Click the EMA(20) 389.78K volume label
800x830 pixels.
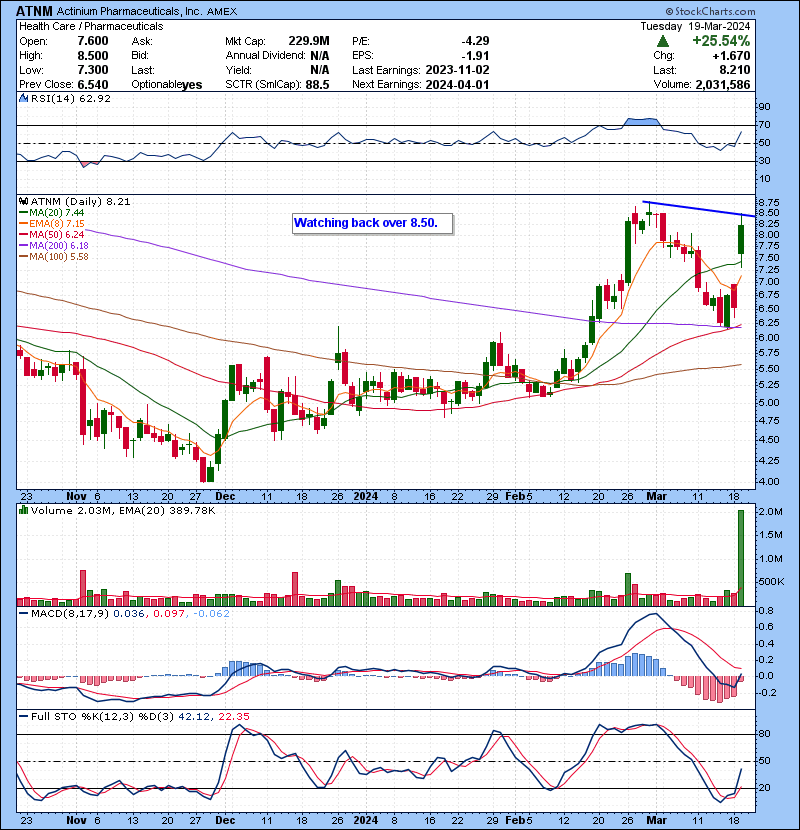167,511
